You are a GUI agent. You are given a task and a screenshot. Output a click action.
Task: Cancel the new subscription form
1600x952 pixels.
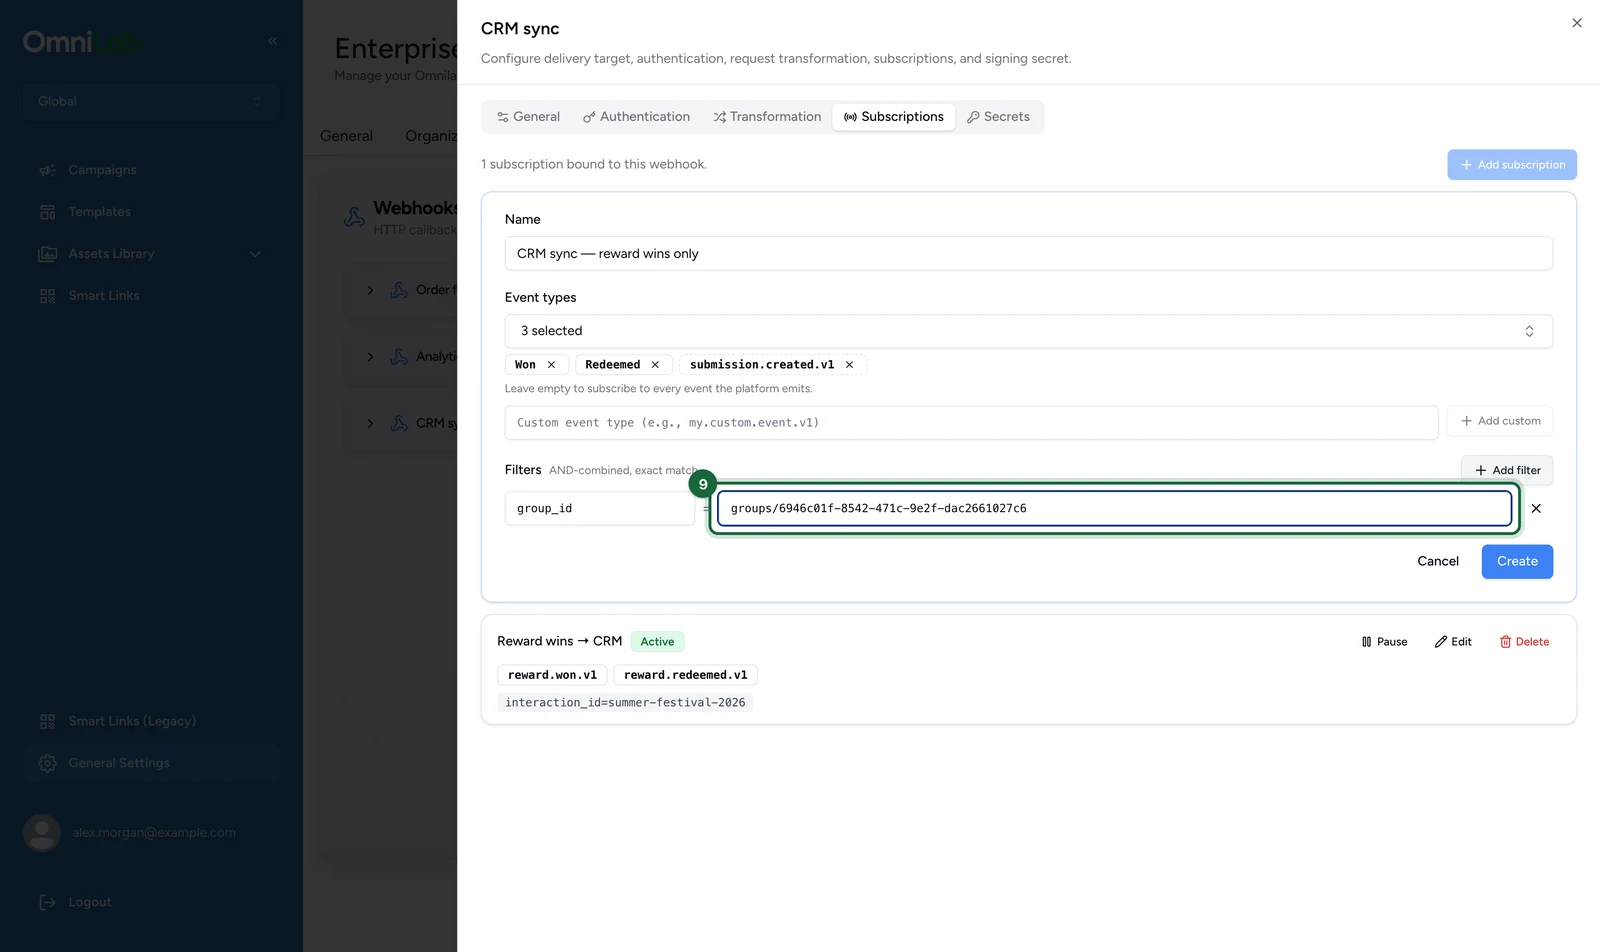point(1438,562)
